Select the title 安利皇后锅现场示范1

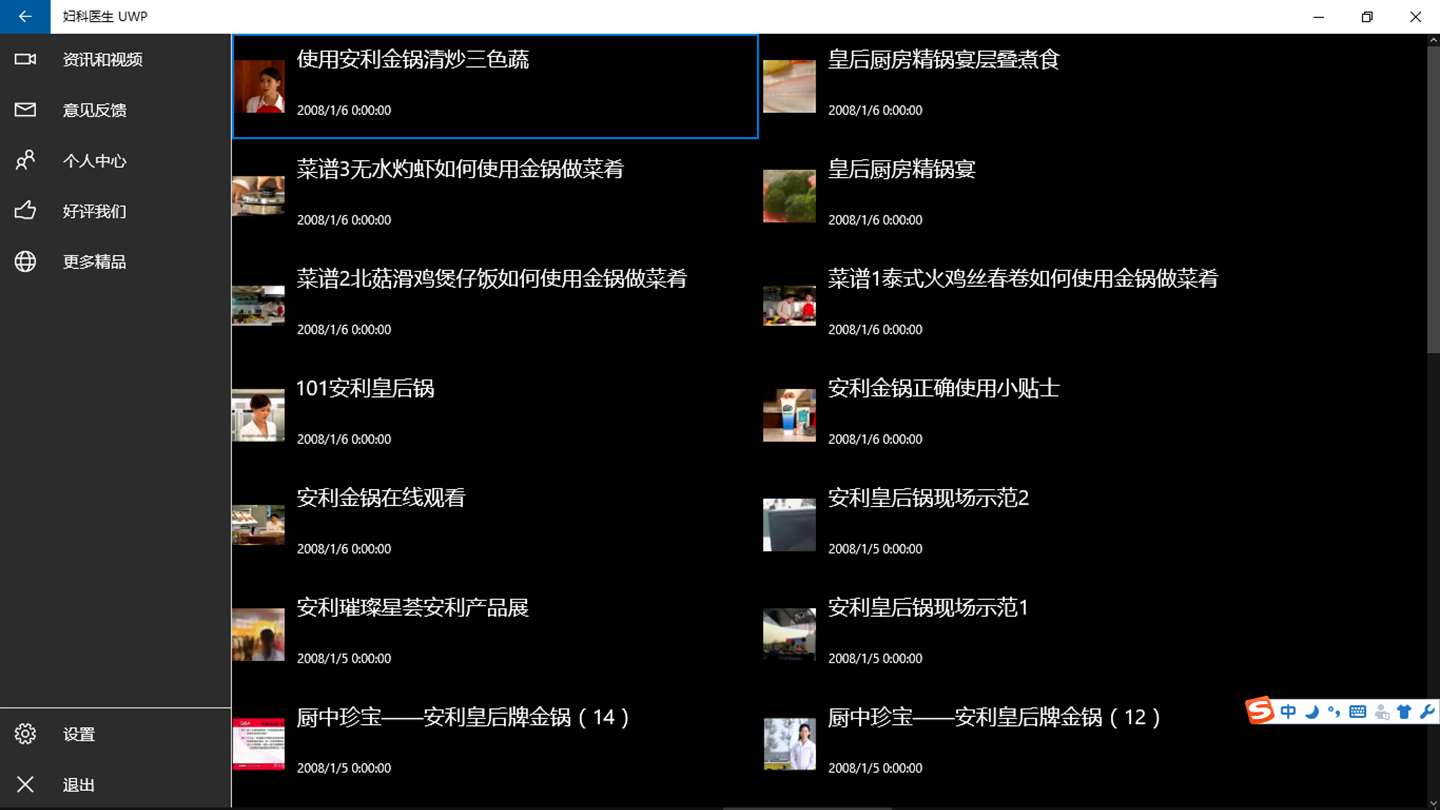[929, 608]
